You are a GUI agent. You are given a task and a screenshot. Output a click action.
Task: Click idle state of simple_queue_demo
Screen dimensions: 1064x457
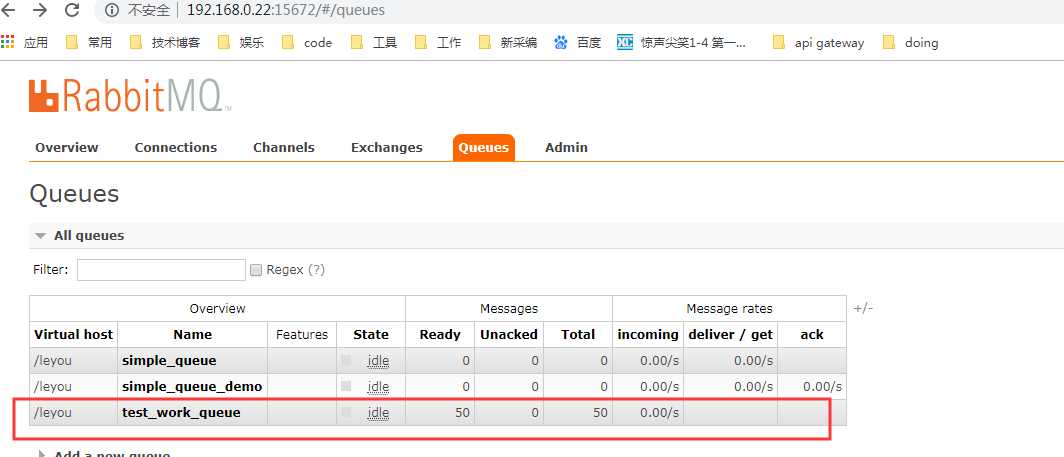point(378,386)
